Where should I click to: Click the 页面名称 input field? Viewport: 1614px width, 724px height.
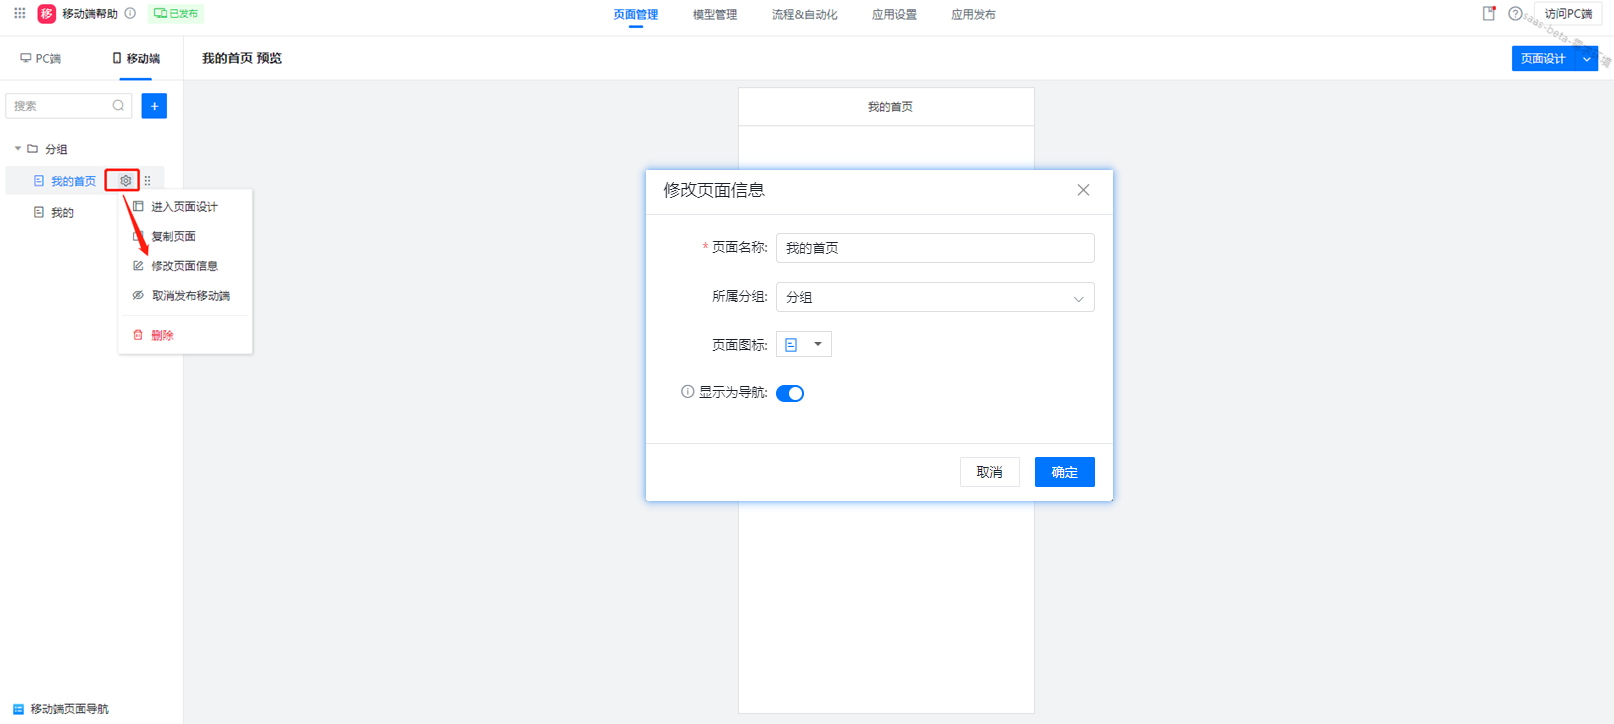pos(935,248)
